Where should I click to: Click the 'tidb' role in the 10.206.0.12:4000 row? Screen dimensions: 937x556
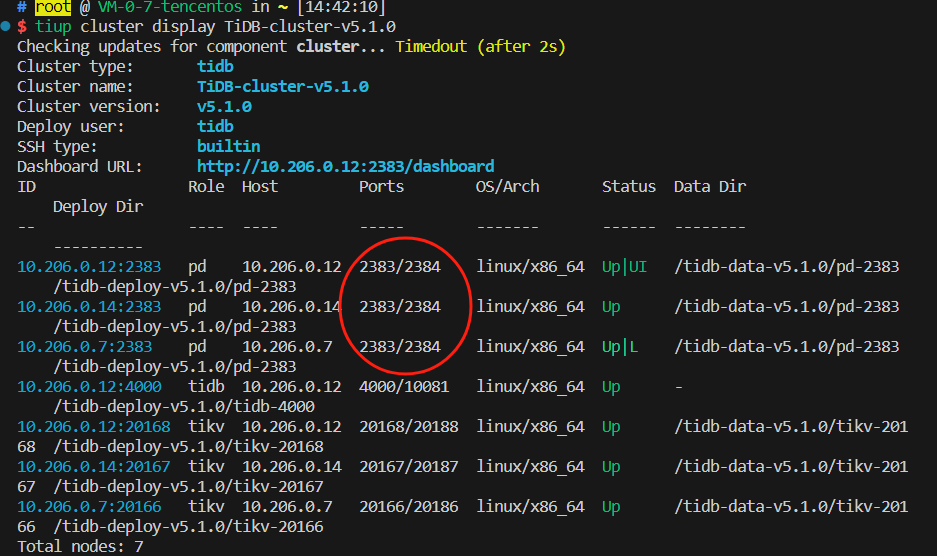pyautogui.click(x=206, y=387)
